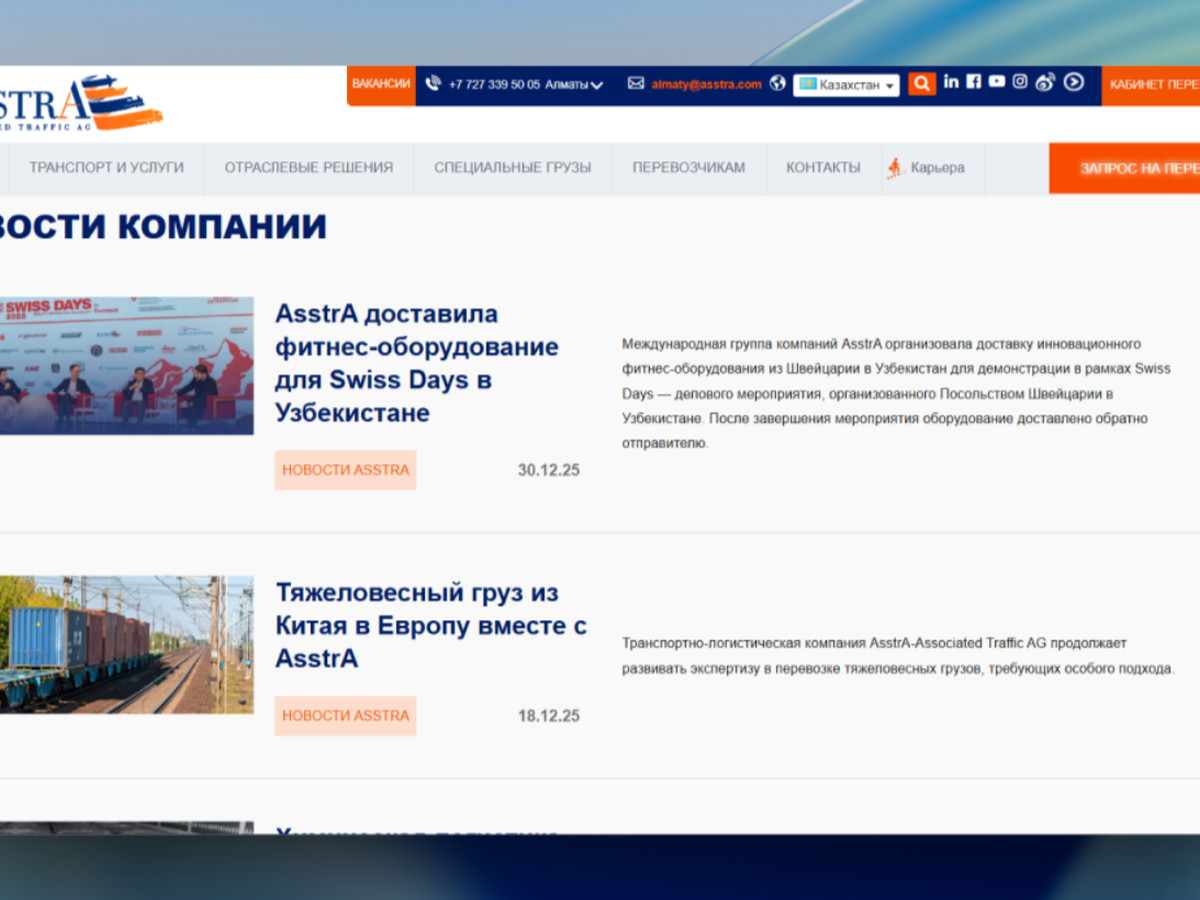Open Swiss Days fitness-equipment article title
Image resolution: width=1200 pixels, height=900 pixels.
pyautogui.click(x=417, y=363)
